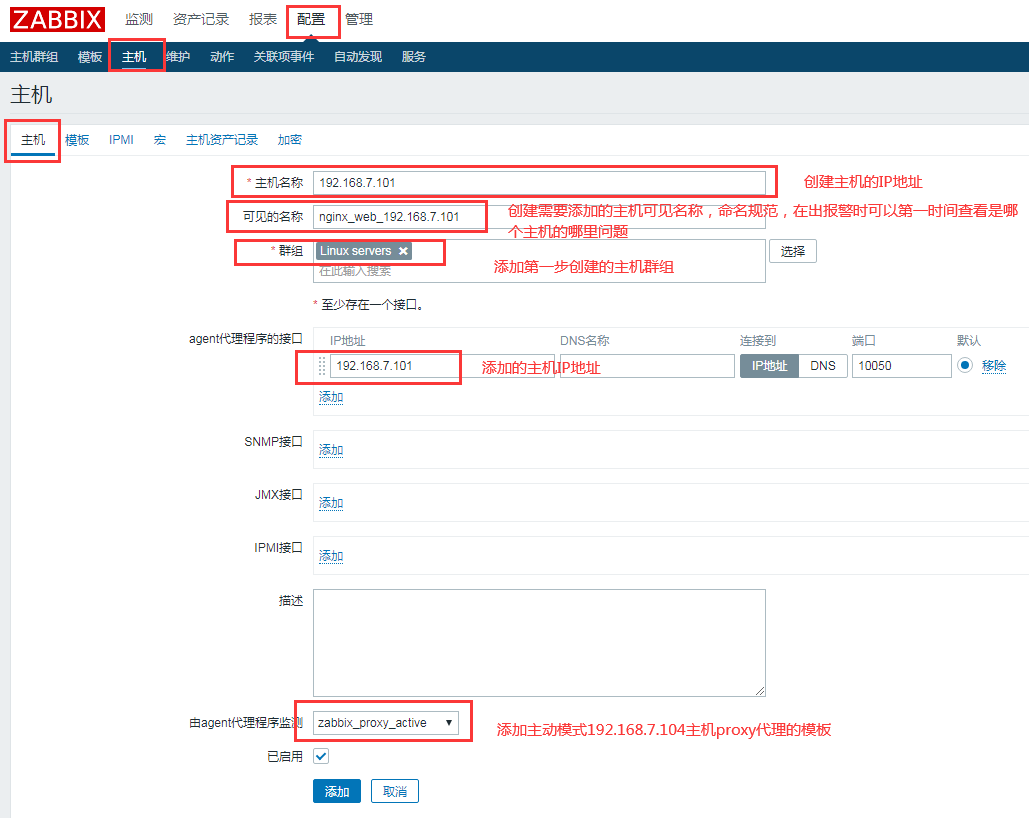Go to 模板 in the blue navigation bar
1029x818 pixels.
click(90, 57)
